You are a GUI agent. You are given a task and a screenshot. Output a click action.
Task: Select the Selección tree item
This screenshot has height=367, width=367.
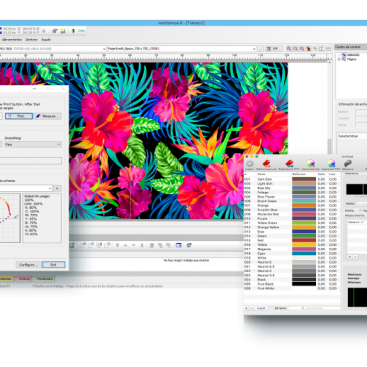tap(353, 55)
